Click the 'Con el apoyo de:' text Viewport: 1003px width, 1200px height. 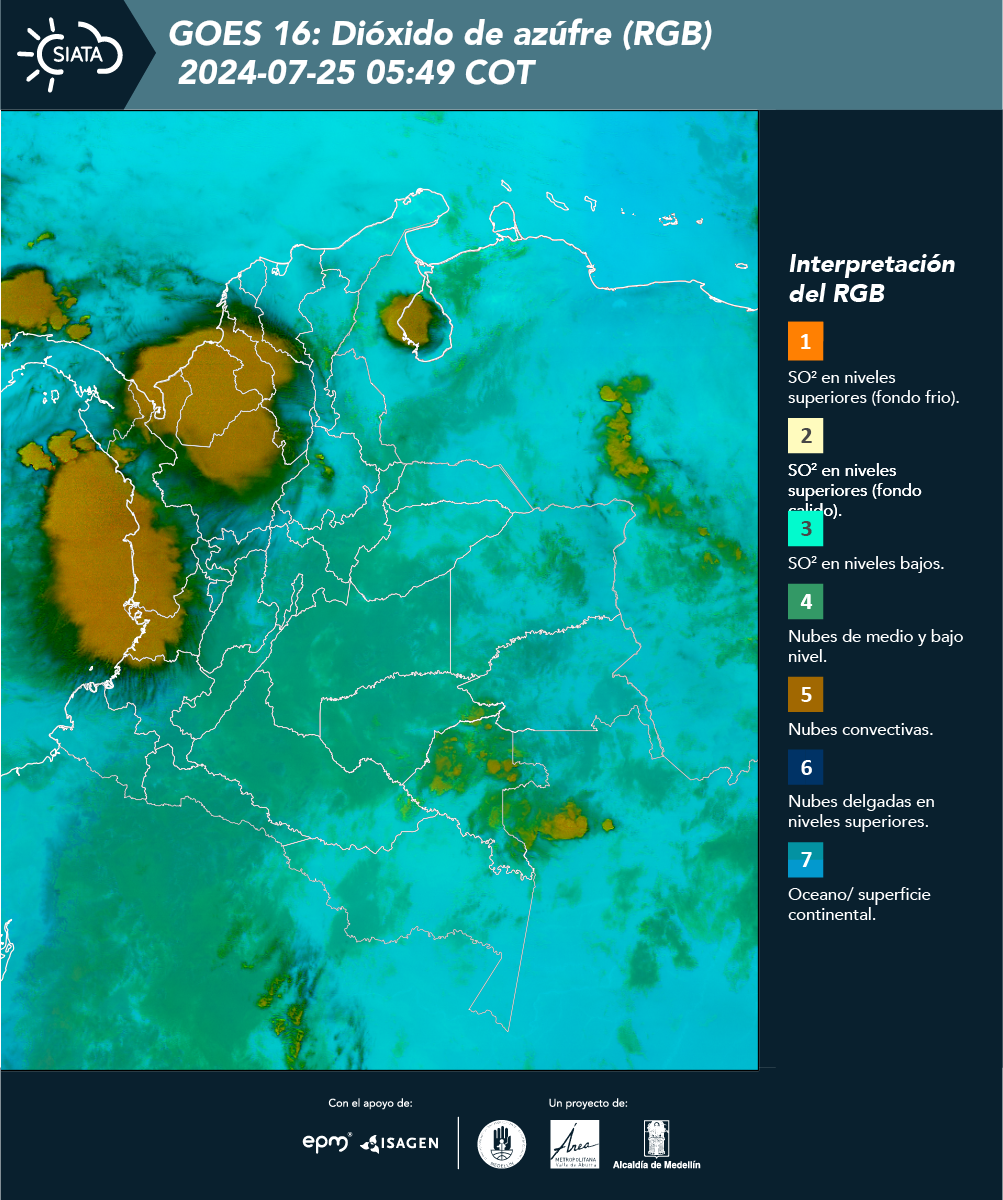coord(370,1103)
